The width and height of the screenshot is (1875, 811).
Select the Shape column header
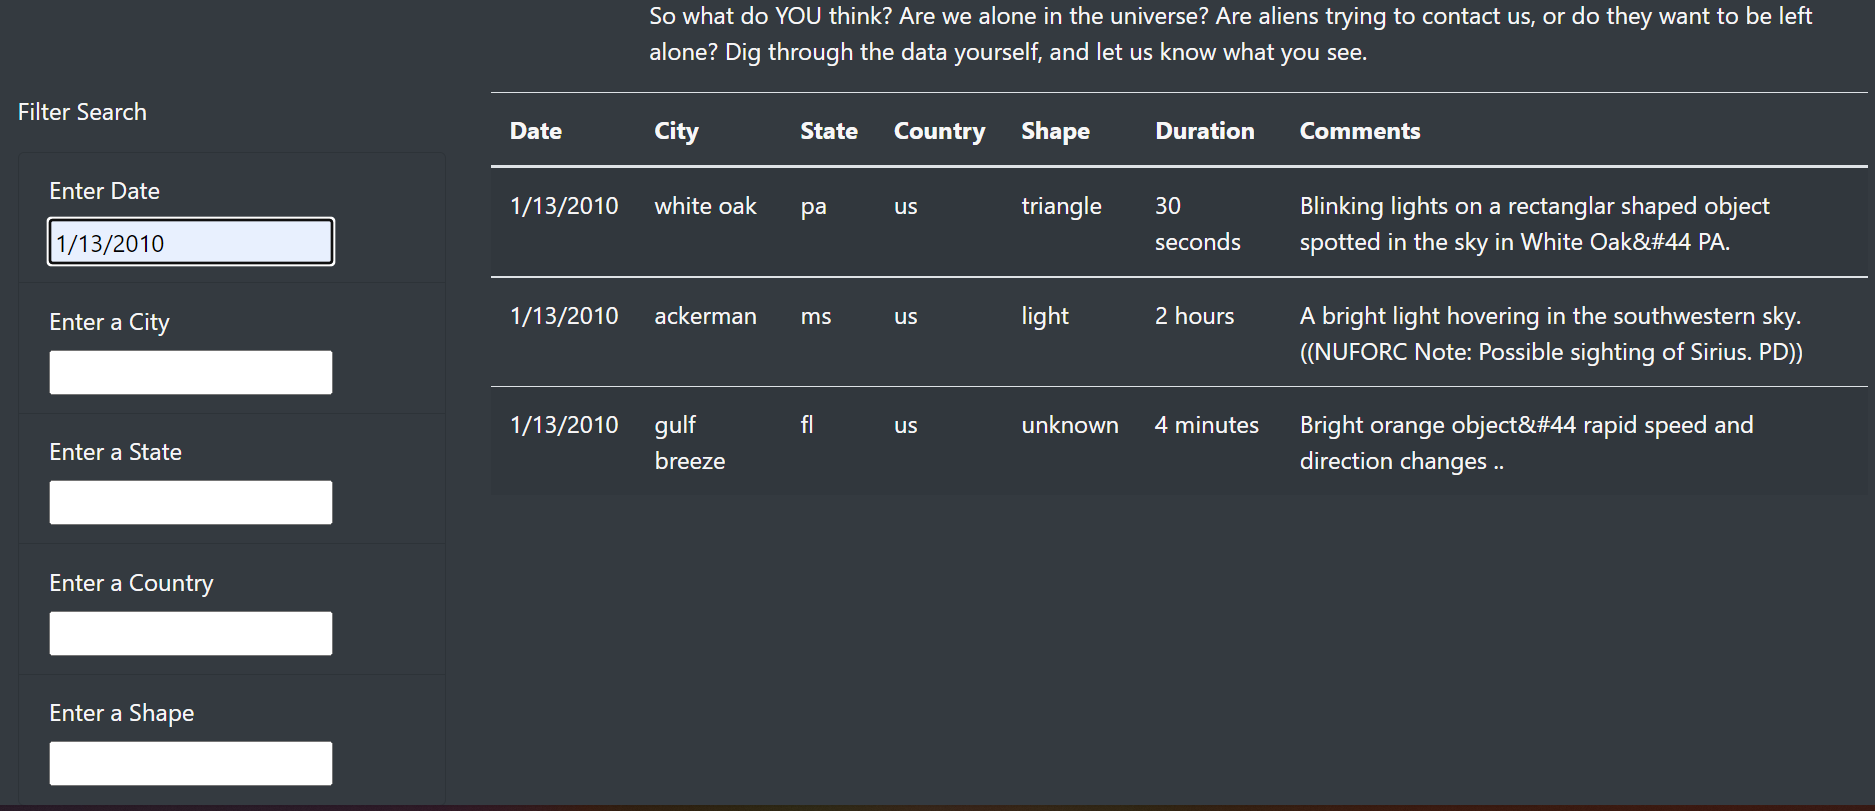[x=1055, y=131]
